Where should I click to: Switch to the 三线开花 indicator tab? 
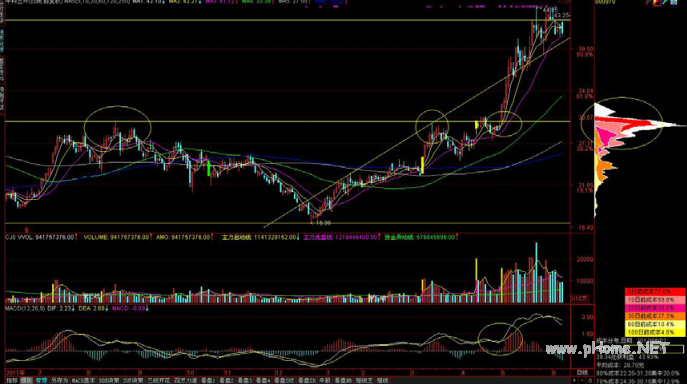tap(159, 380)
